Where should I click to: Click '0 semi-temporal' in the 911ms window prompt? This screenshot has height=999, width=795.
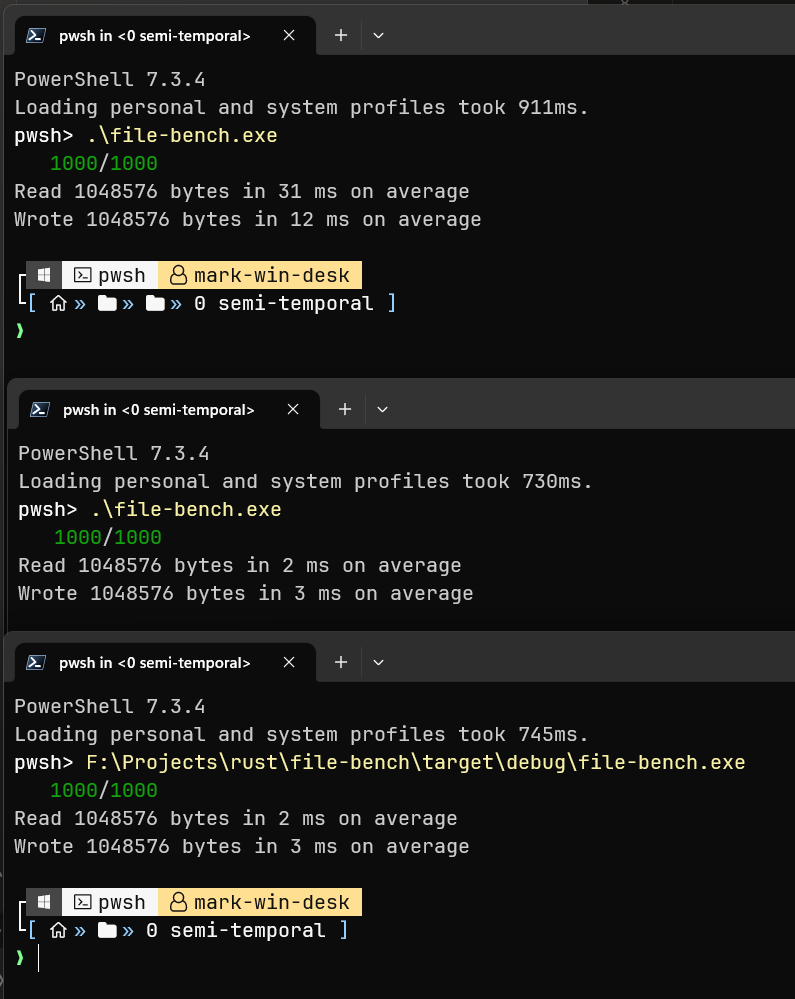click(x=283, y=303)
